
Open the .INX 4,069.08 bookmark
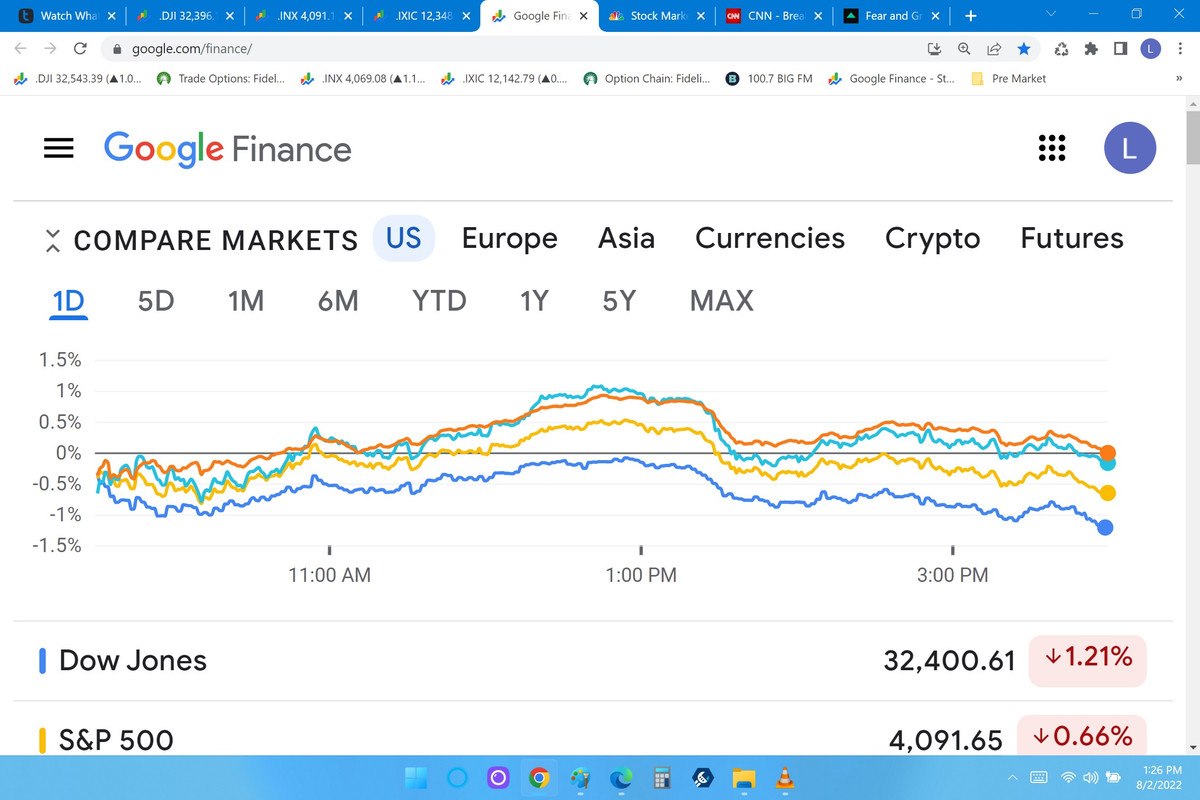pos(364,79)
